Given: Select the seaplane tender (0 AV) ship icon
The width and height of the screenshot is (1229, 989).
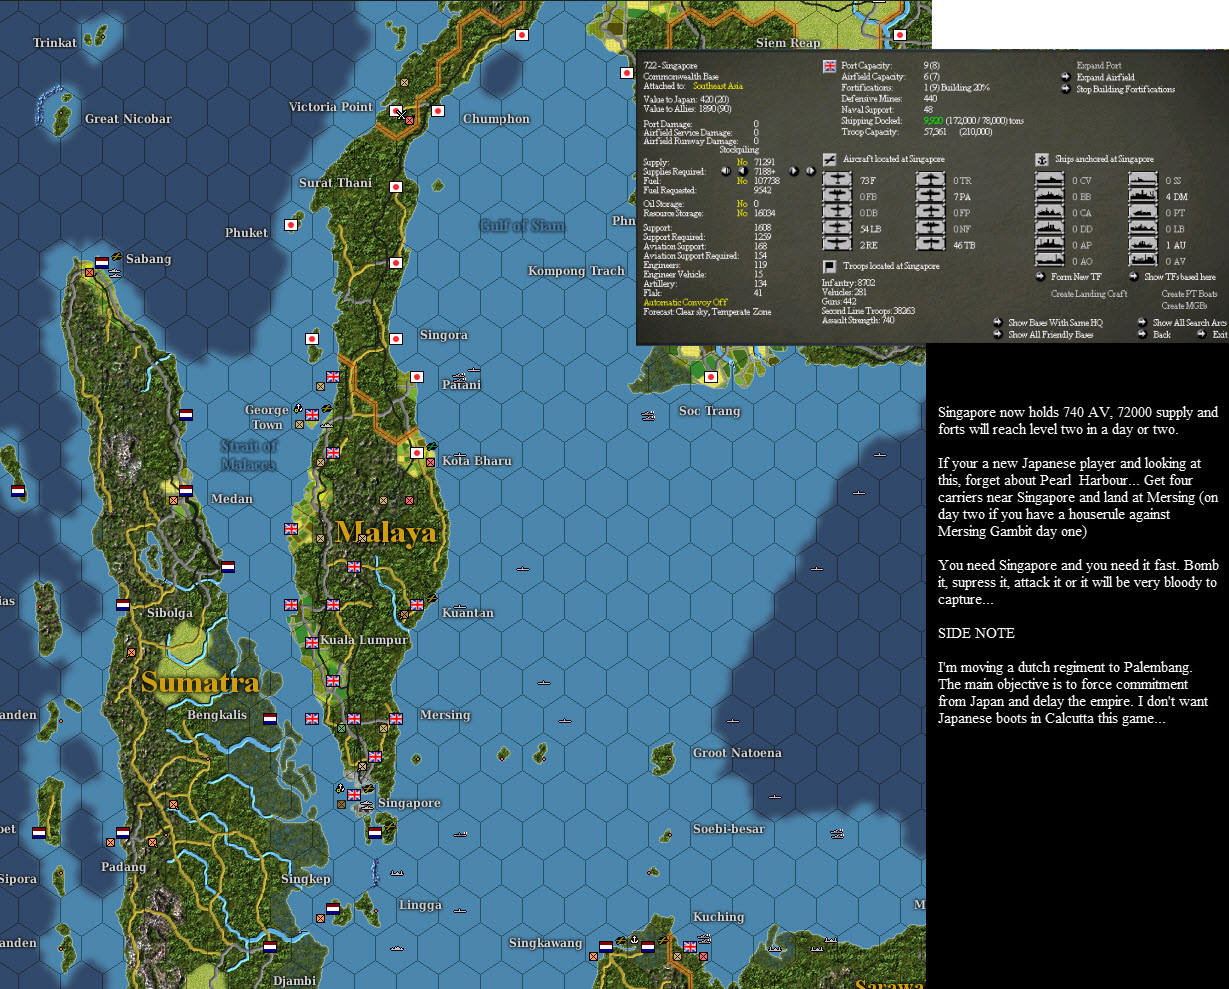Looking at the screenshot, I should click(x=1144, y=260).
